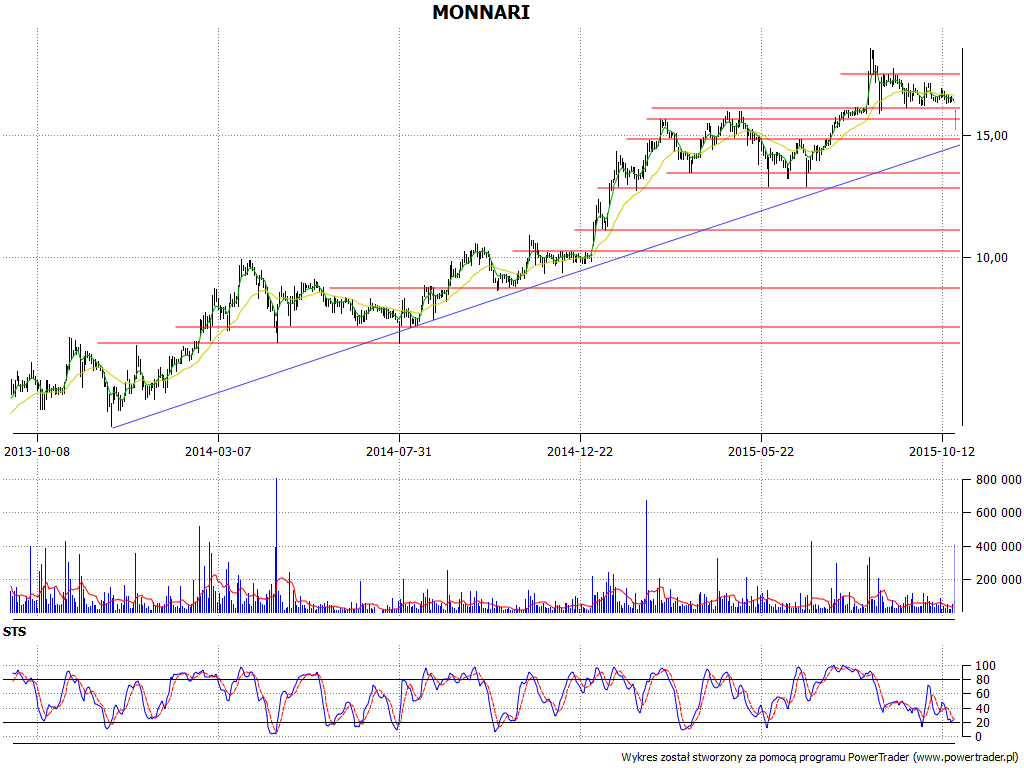Click the 200 000 volume axis label
Screen dimensions: 1024x768
[999, 580]
